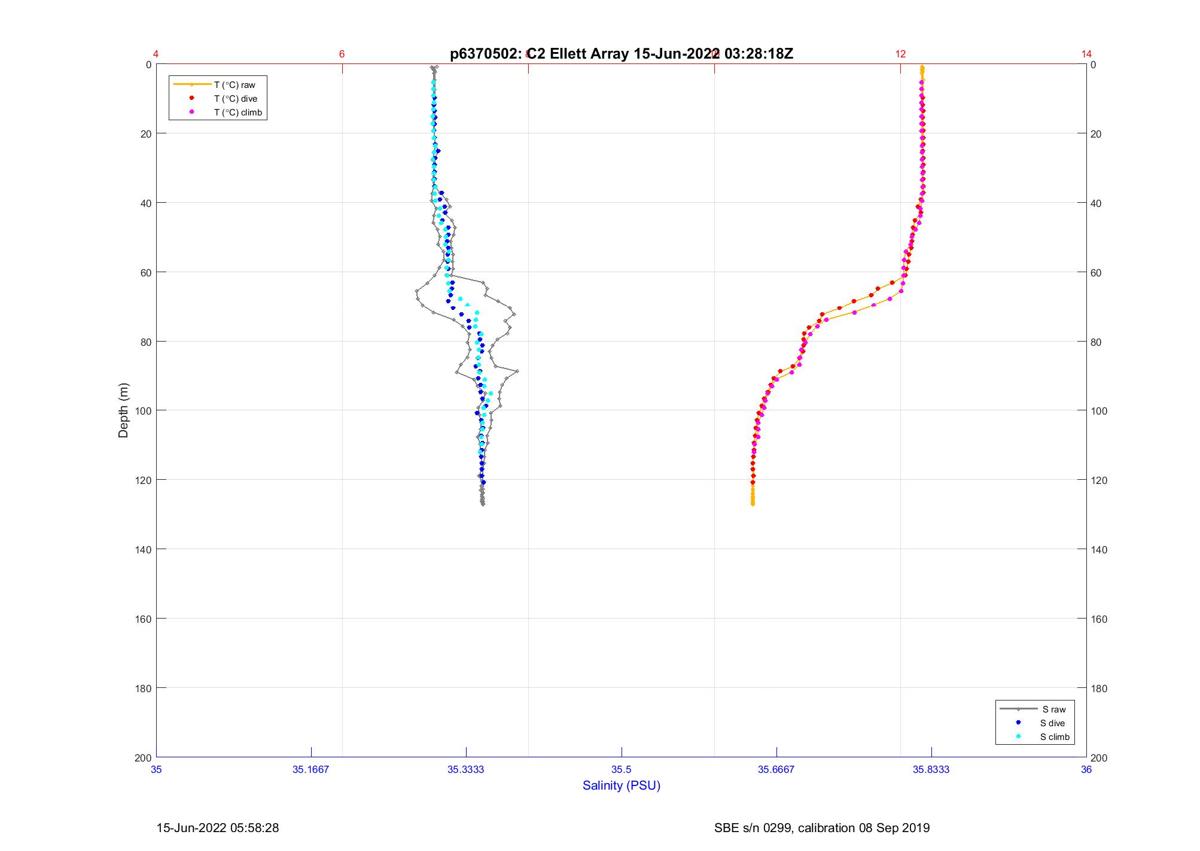Click the salinity tick label 35.1667
The width and height of the screenshot is (1200, 851).
pos(311,770)
